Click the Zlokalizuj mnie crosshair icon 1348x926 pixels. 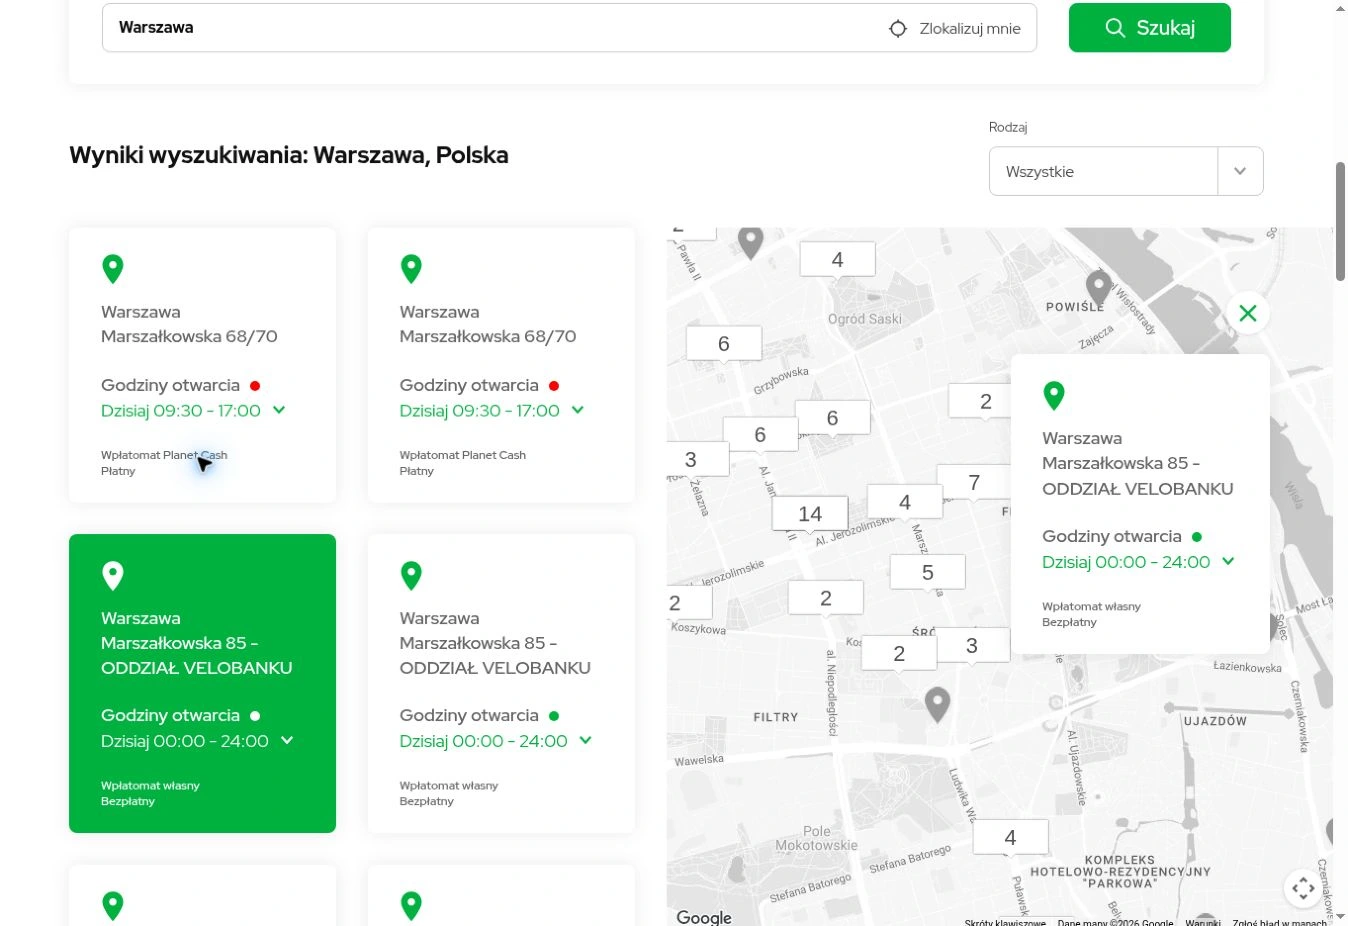tap(898, 29)
